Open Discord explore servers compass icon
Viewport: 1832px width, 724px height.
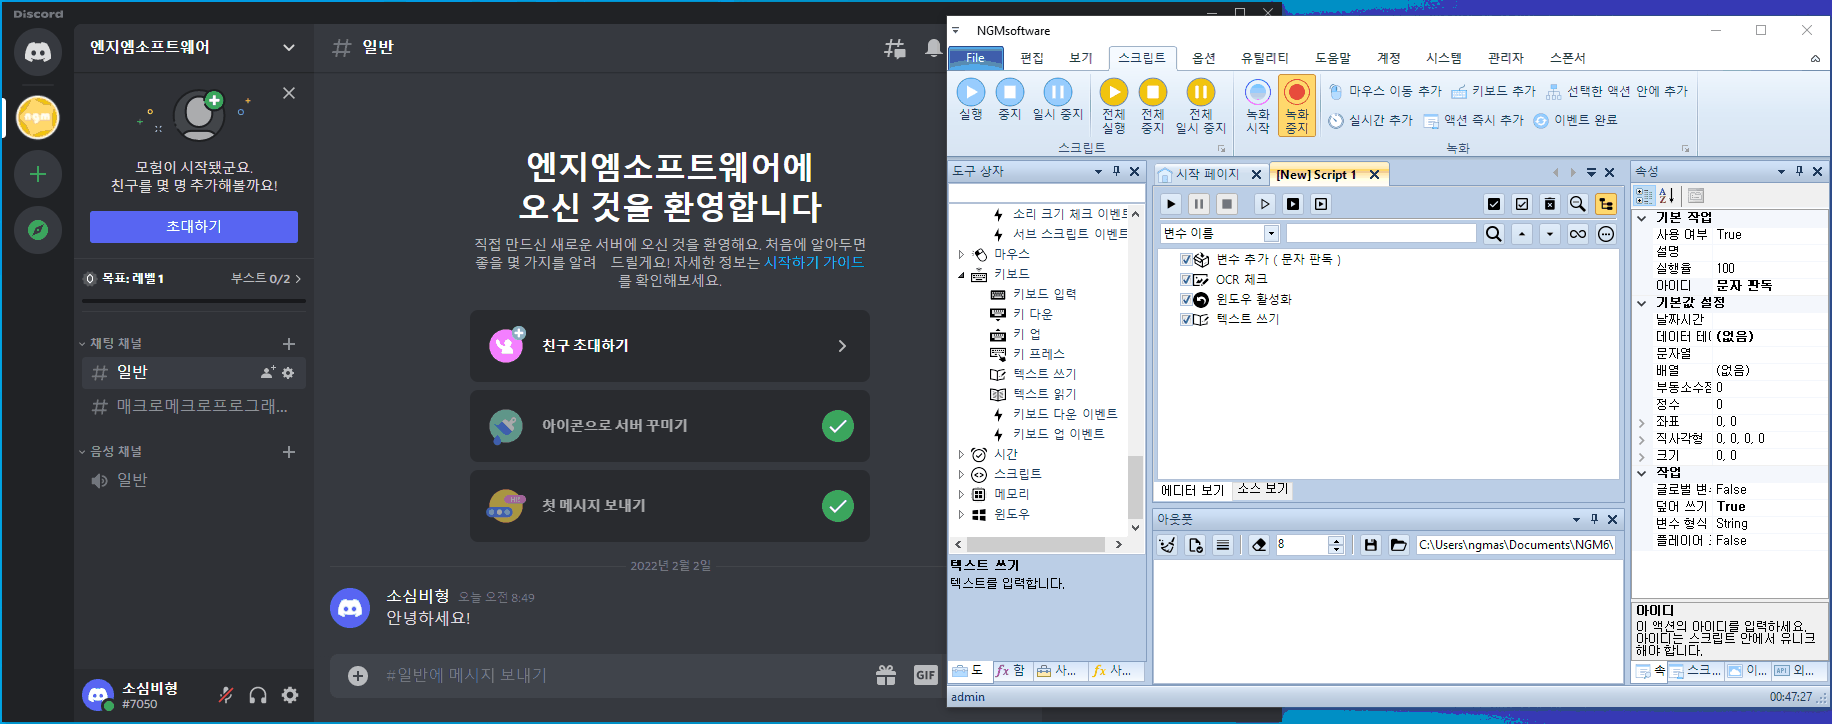coord(38,230)
